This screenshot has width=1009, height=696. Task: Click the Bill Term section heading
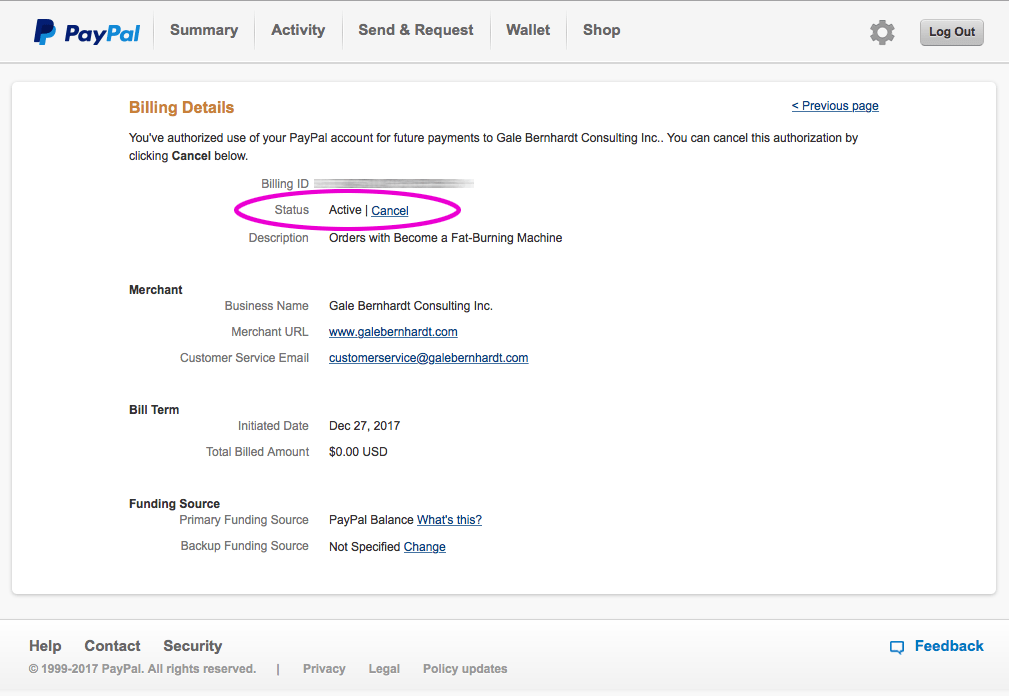coord(154,410)
